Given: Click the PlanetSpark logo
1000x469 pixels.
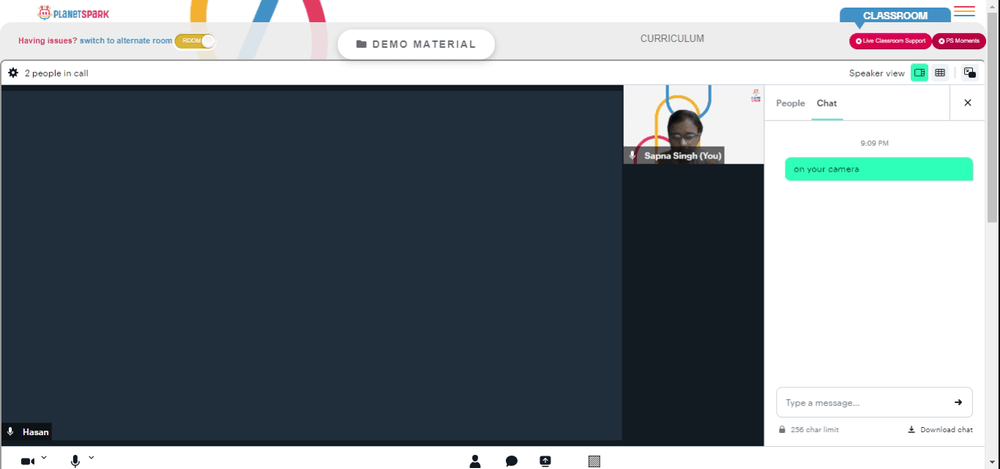Looking at the screenshot, I should point(73,13).
